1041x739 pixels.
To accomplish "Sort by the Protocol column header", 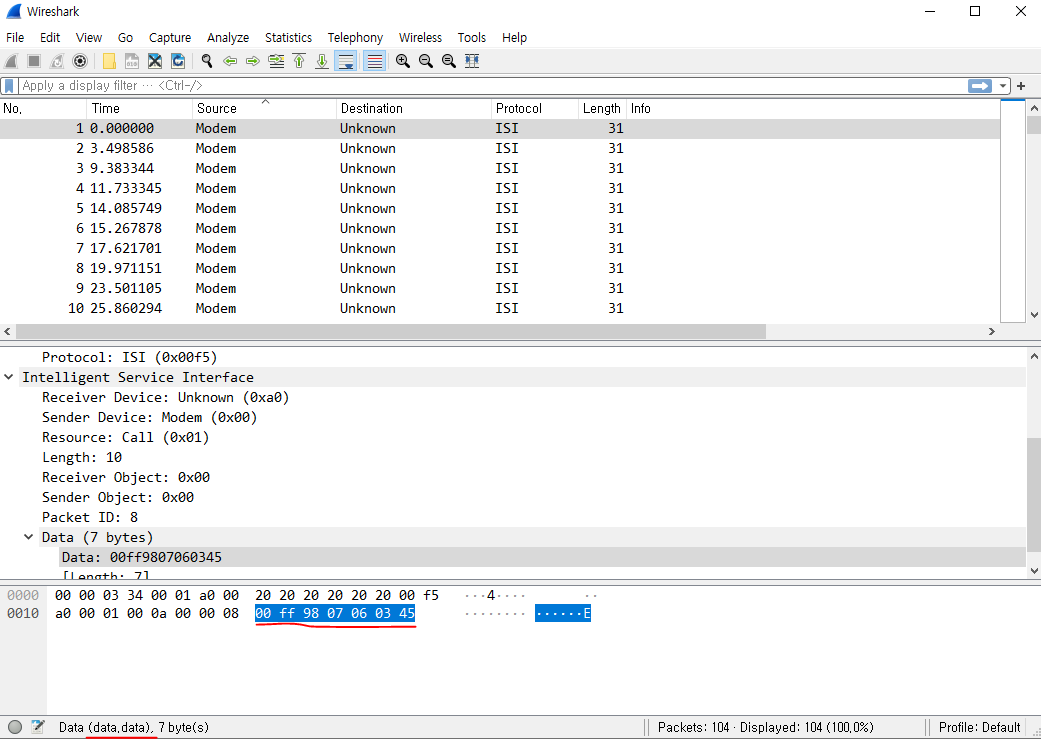I will pos(535,109).
